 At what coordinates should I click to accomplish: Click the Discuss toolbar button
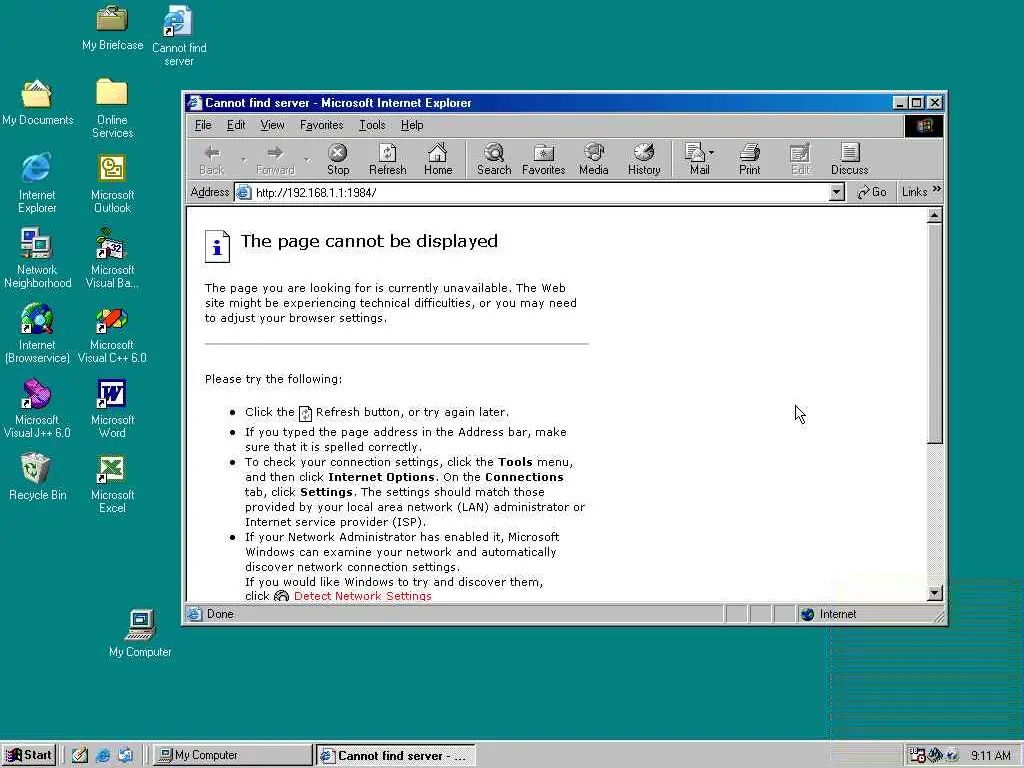coord(850,159)
